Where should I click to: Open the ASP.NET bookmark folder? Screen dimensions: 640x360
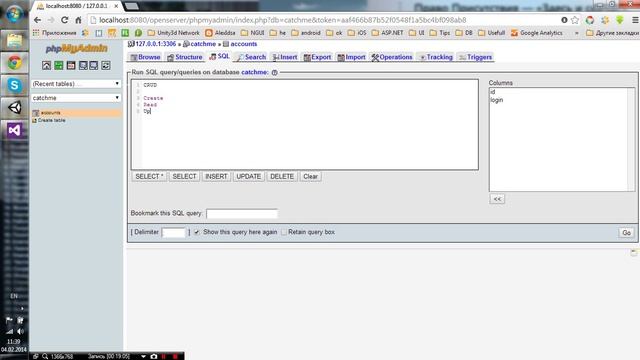387,33
